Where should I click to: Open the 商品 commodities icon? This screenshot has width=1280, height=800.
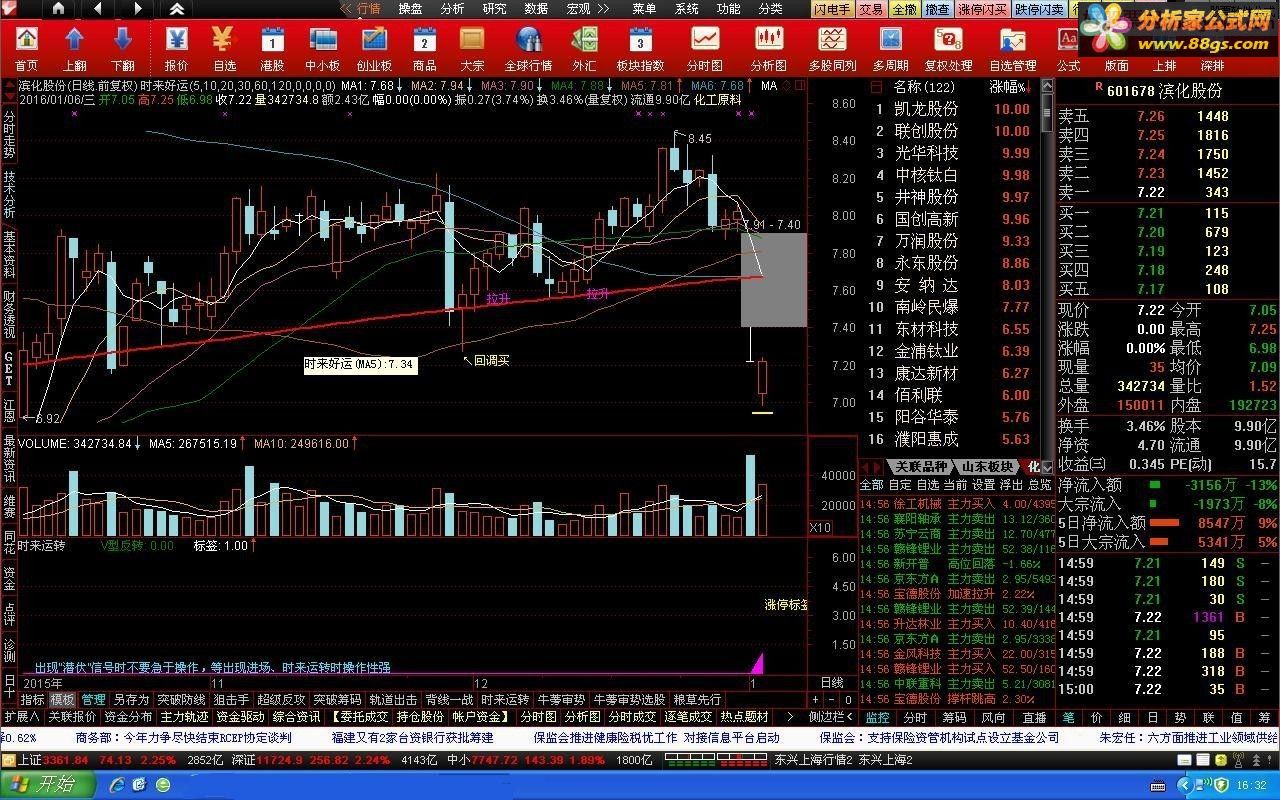coord(425,48)
